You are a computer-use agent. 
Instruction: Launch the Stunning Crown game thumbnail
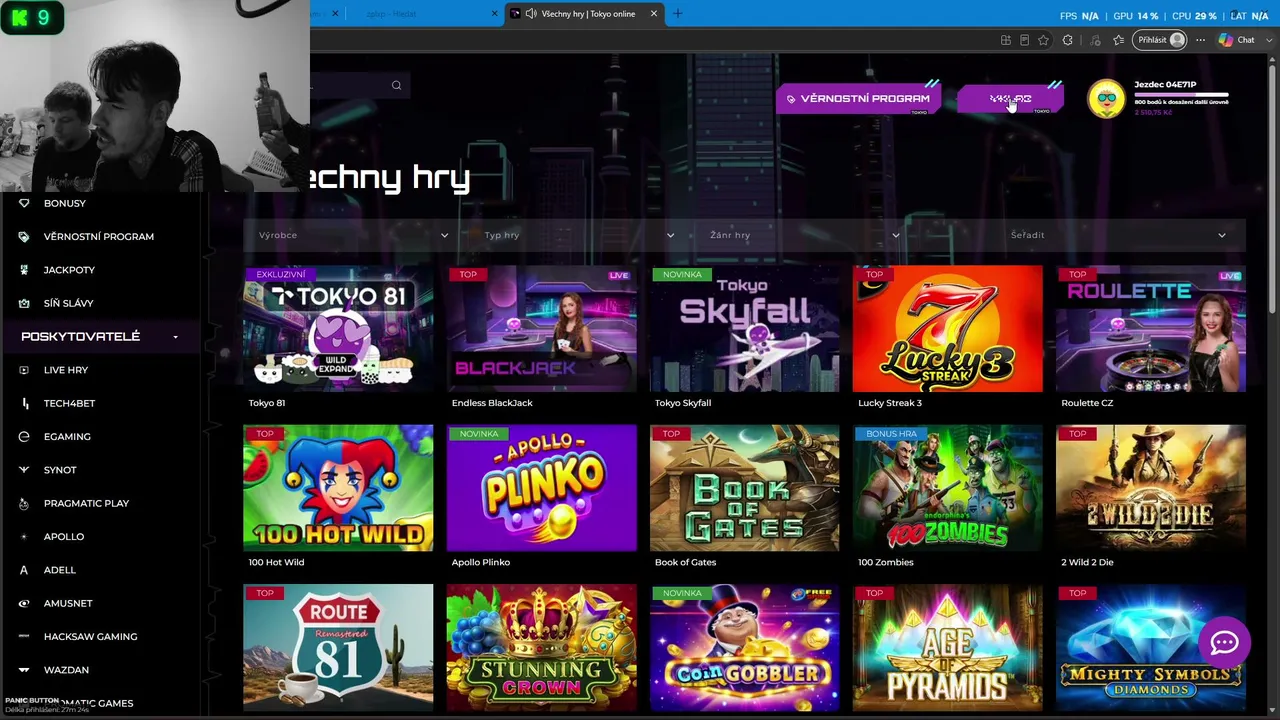click(541, 648)
